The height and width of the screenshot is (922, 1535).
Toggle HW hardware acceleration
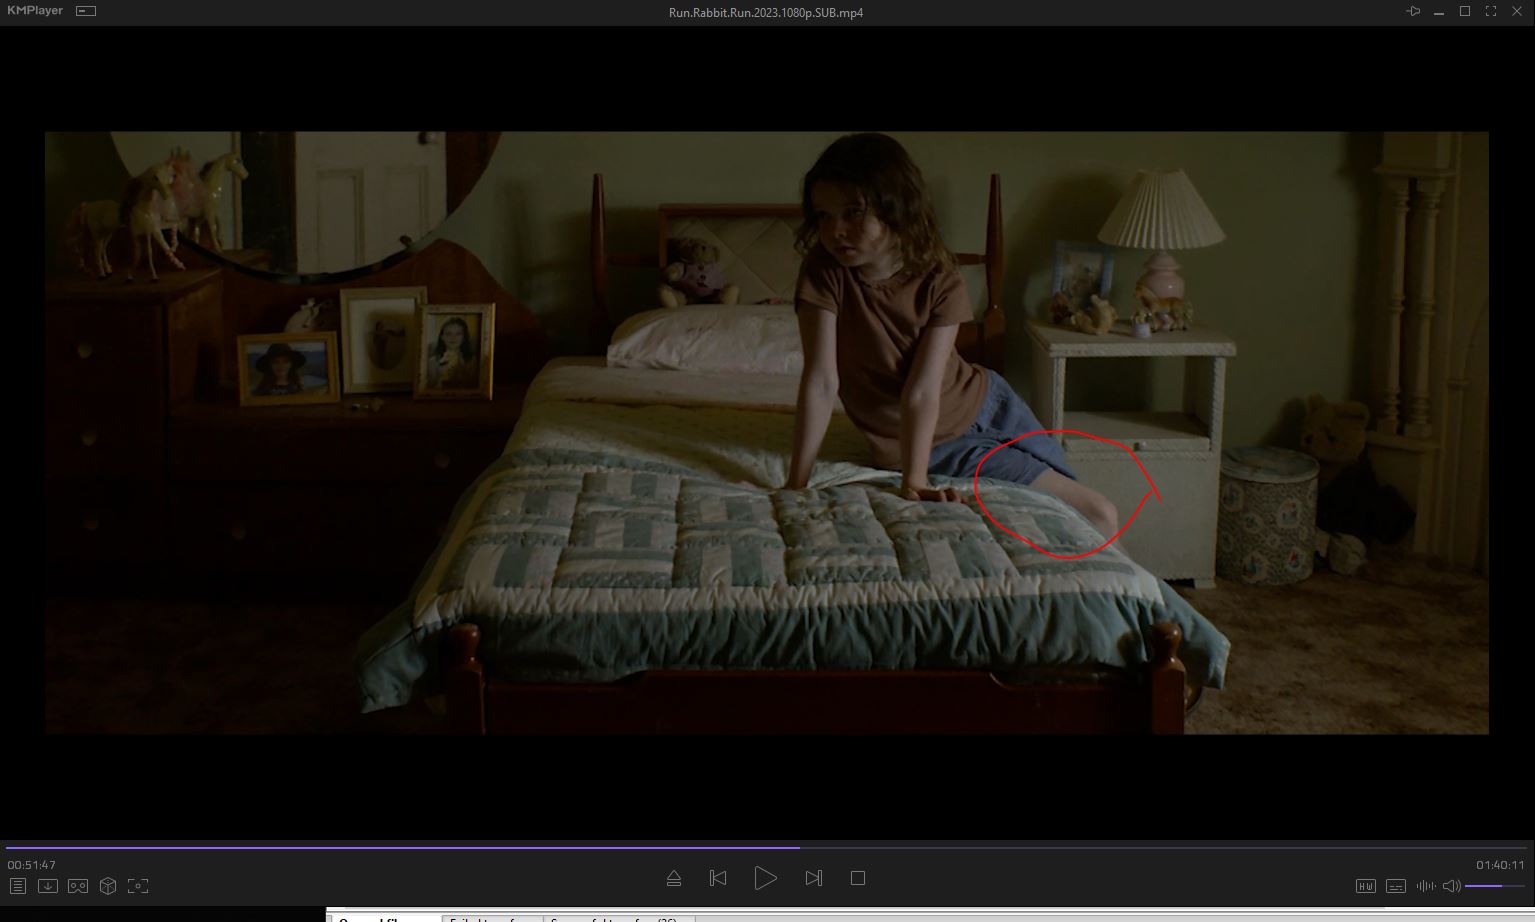pyautogui.click(x=1365, y=886)
